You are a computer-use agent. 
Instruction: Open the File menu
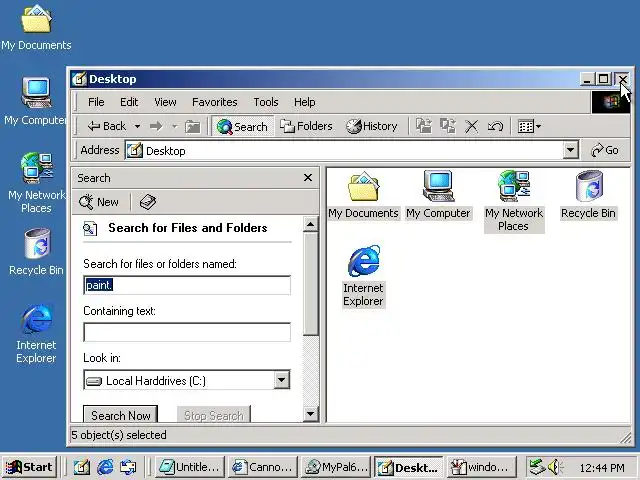[x=96, y=102]
